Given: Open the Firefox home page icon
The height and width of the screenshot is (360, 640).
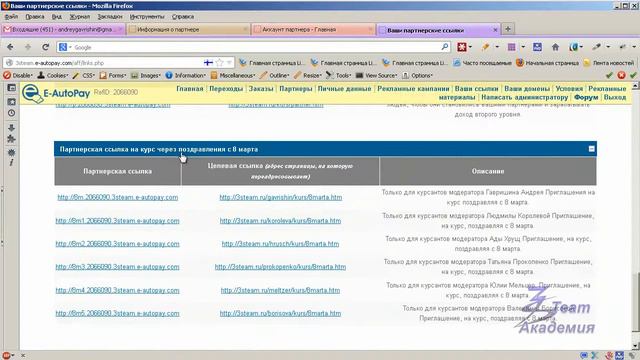Looking at the screenshot, I should pyautogui.click(x=556, y=47).
